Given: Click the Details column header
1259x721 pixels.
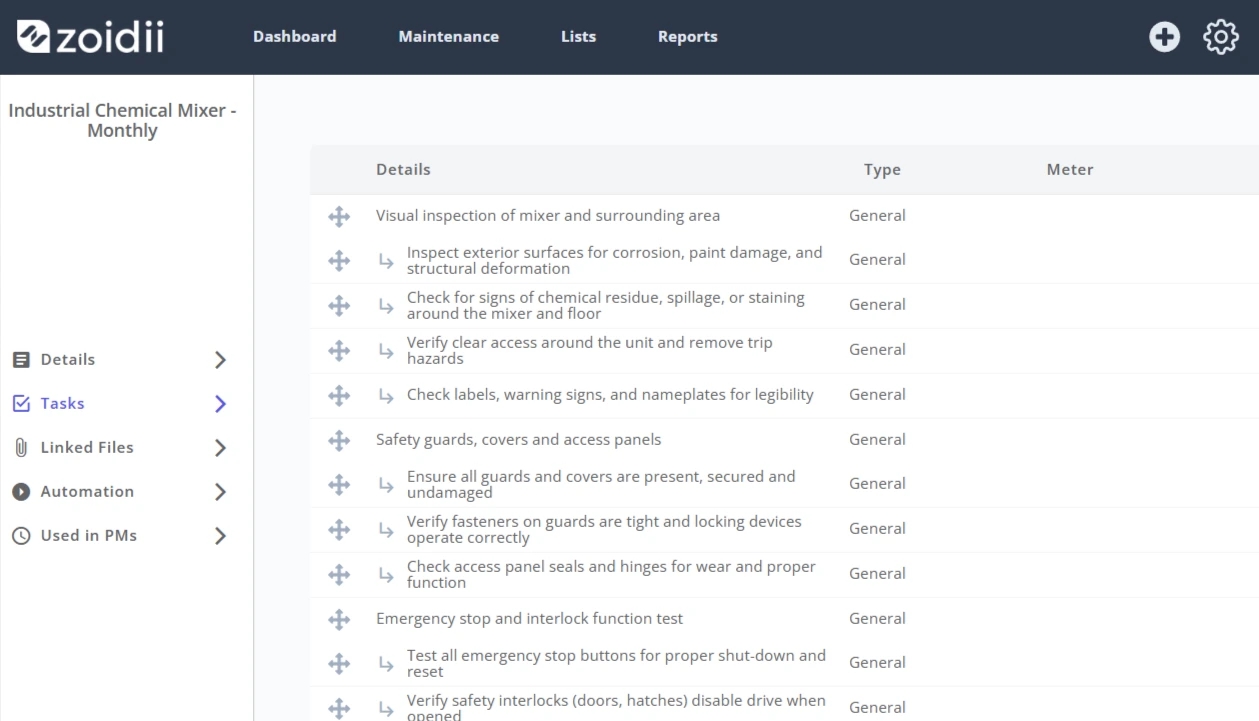Looking at the screenshot, I should 404,170.
